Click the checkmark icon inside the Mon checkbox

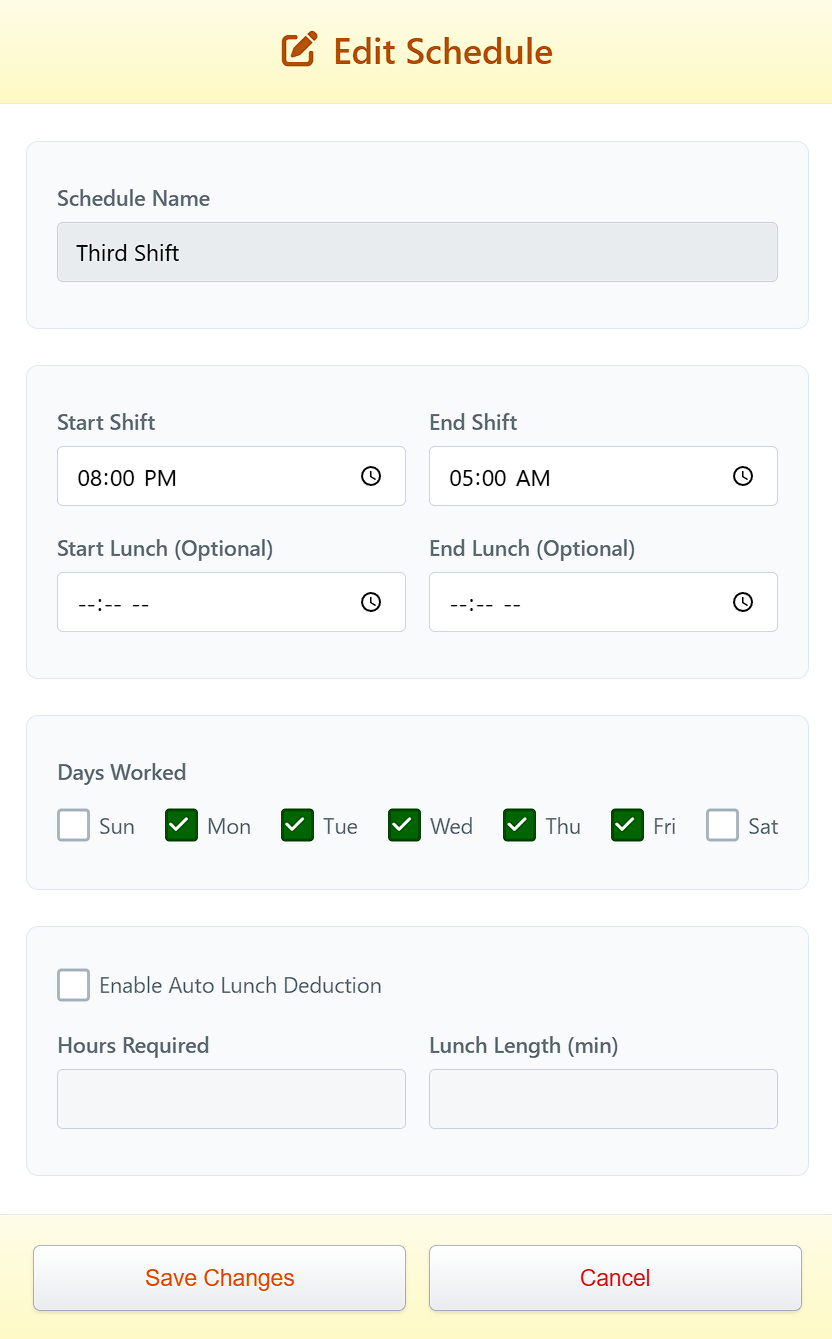[x=180, y=825]
